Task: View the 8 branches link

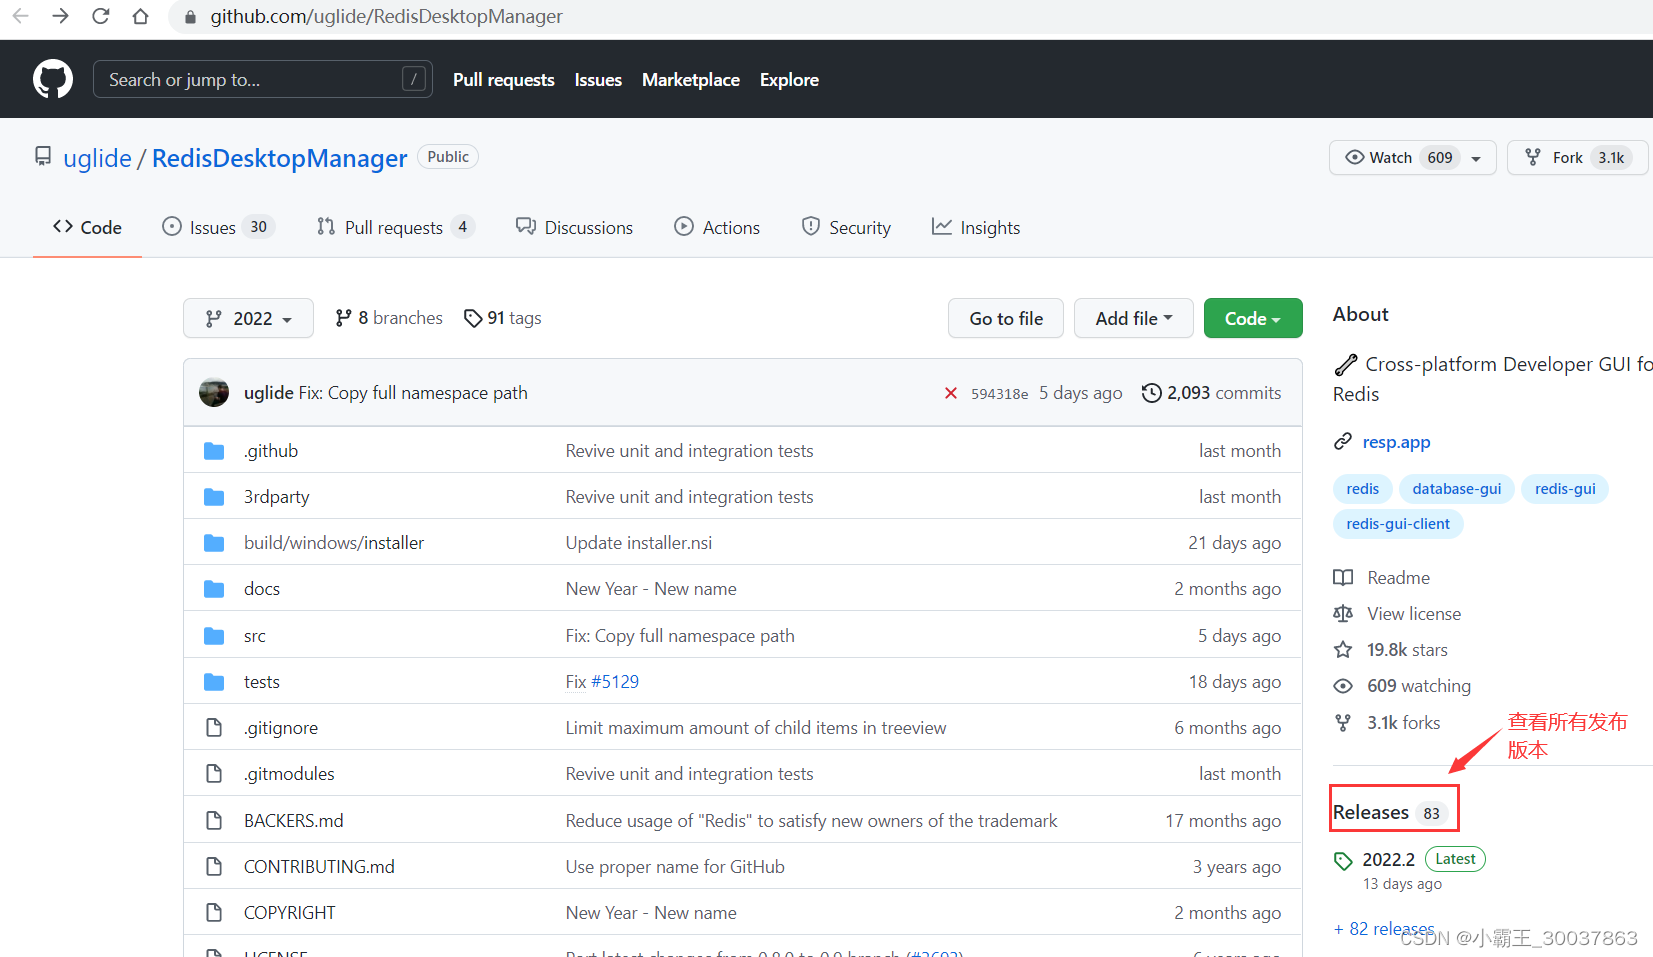Action: 389,318
